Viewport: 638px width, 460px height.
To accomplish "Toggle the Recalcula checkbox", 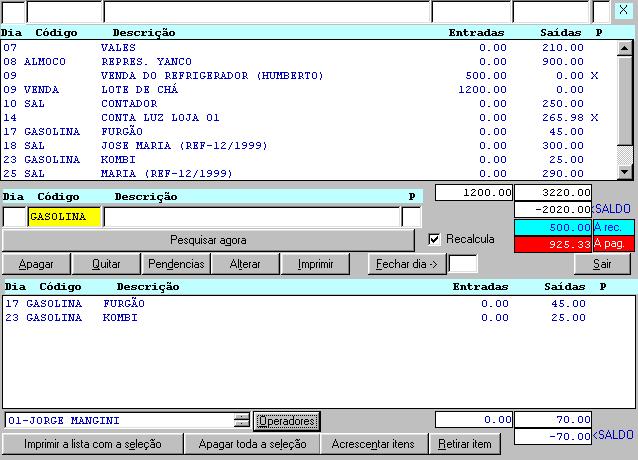I will pos(434,240).
